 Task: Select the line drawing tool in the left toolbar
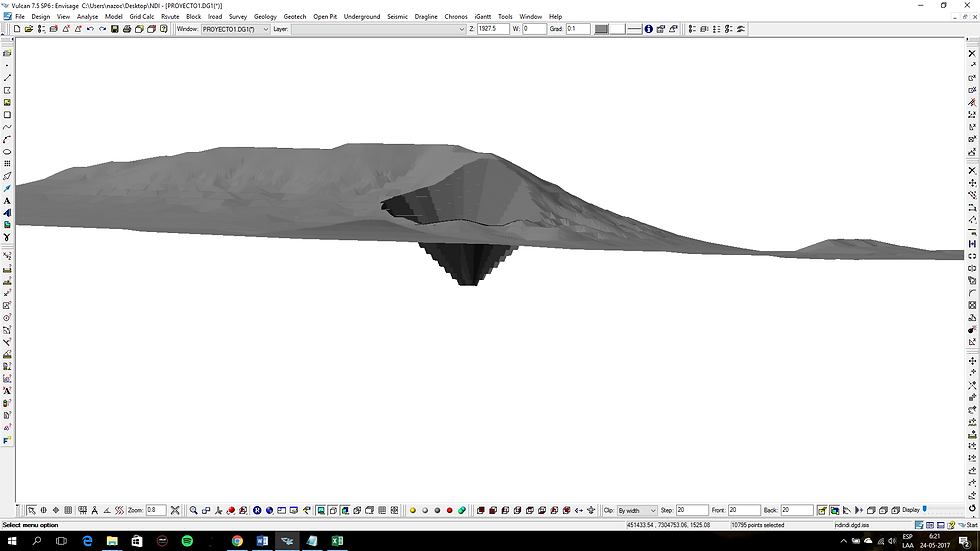(x=7, y=78)
